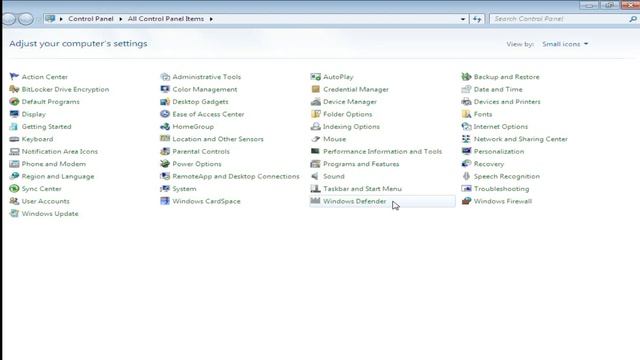This screenshot has height=360, width=640.
Task: Expand arrow after Control Panel breadcrumb
Action: click(x=121, y=19)
